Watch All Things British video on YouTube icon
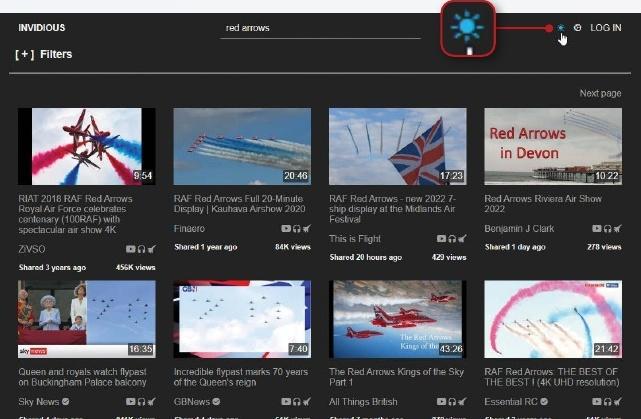641x419 pixels. tap(441, 402)
